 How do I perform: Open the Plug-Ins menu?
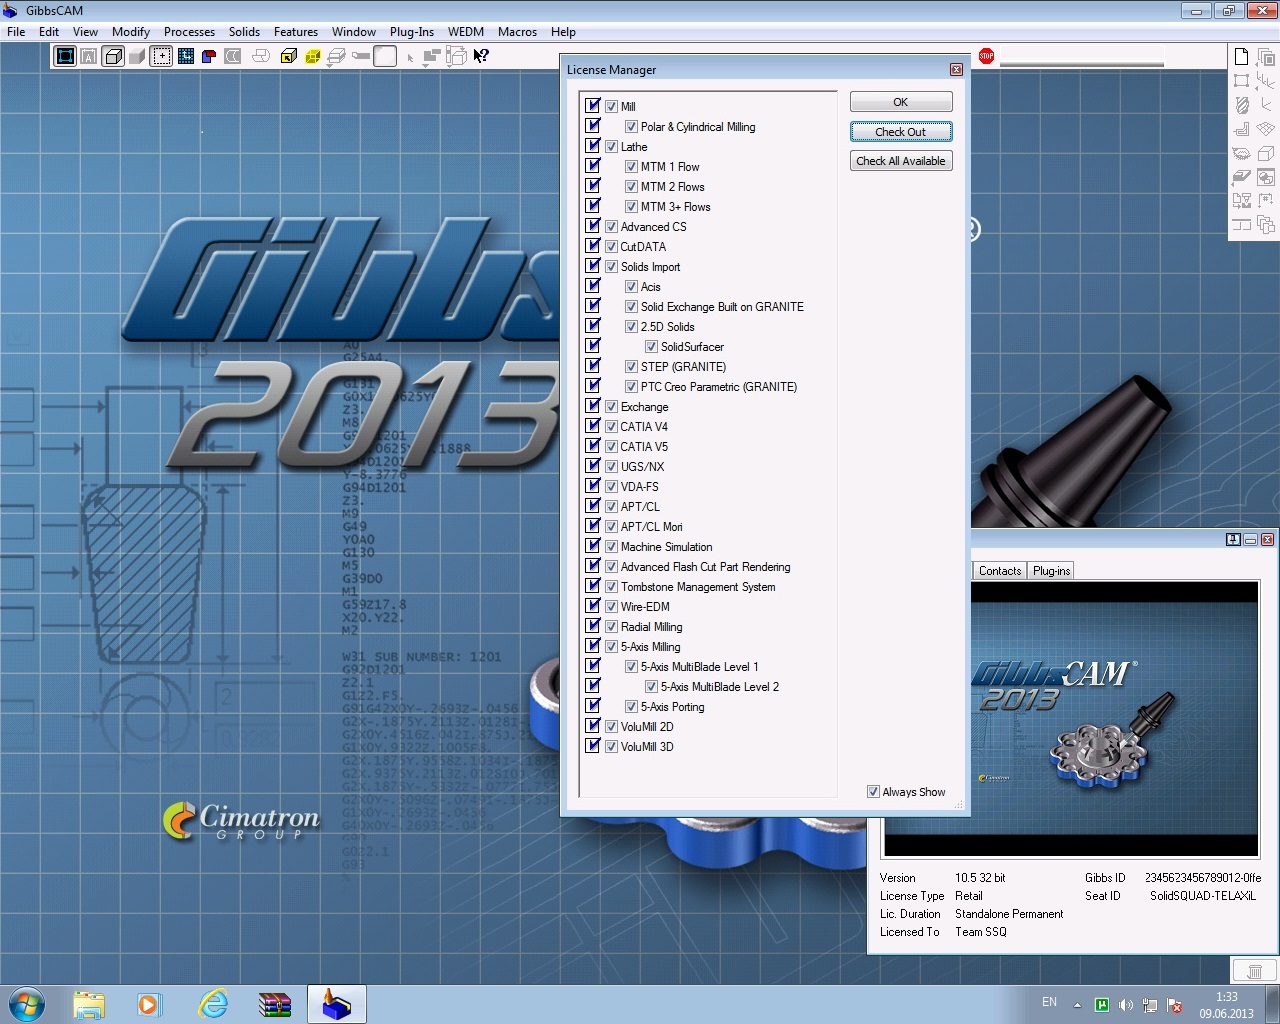pos(412,32)
